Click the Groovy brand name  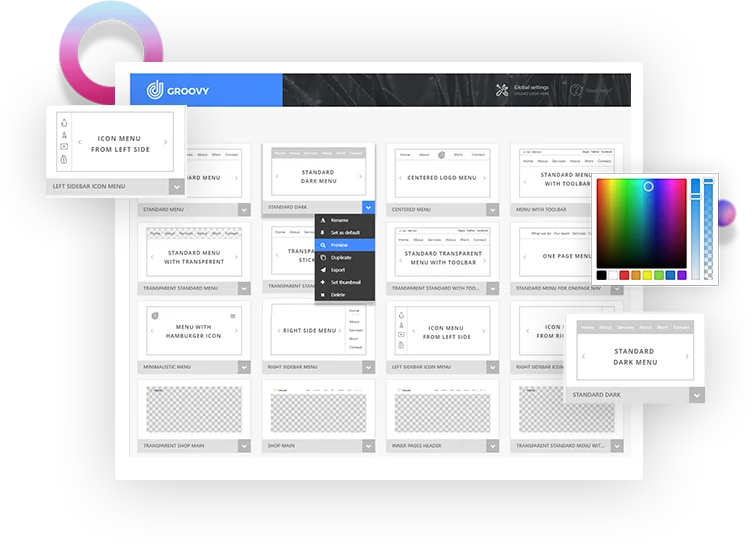(x=188, y=91)
